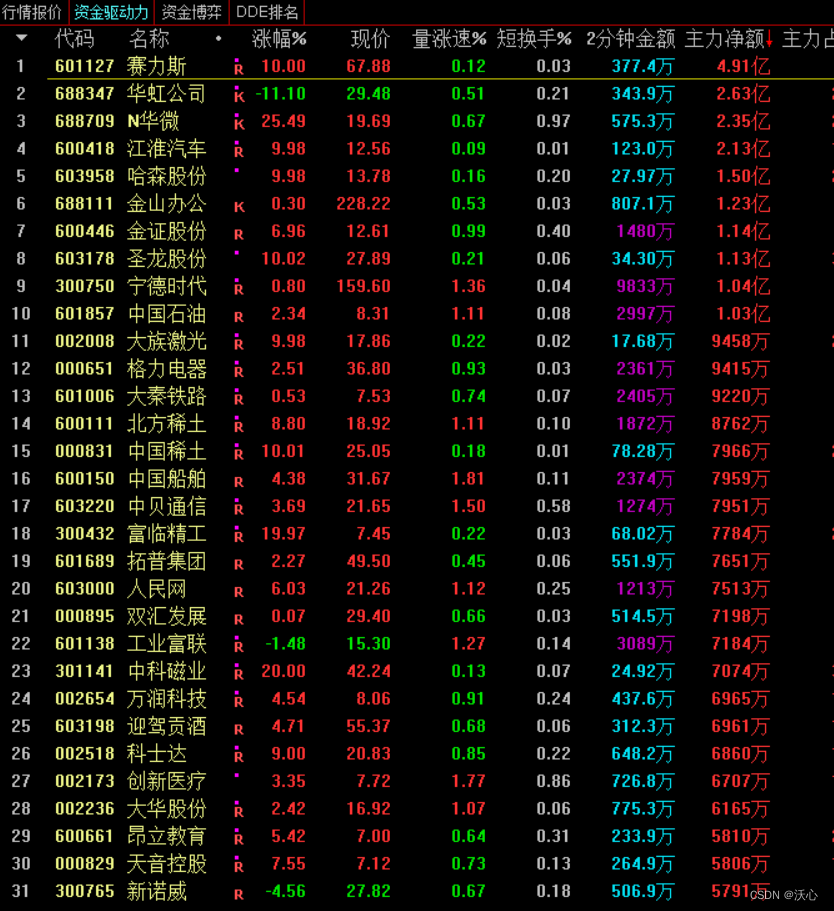Viewport: 834px width, 911px height.
Task: Select stock name 创新医疗
Action: 166,781
